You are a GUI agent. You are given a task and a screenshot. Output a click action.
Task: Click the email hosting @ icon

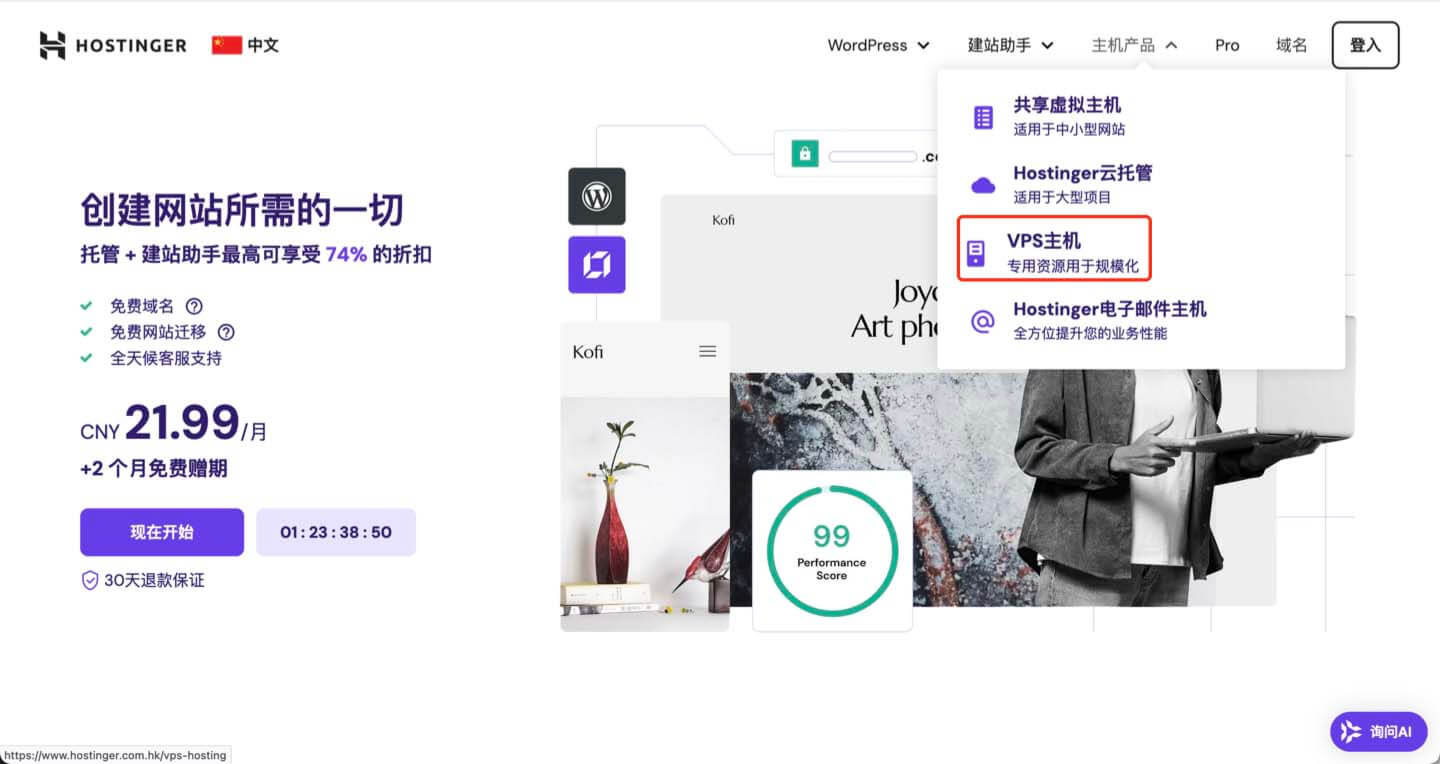coord(983,321)
